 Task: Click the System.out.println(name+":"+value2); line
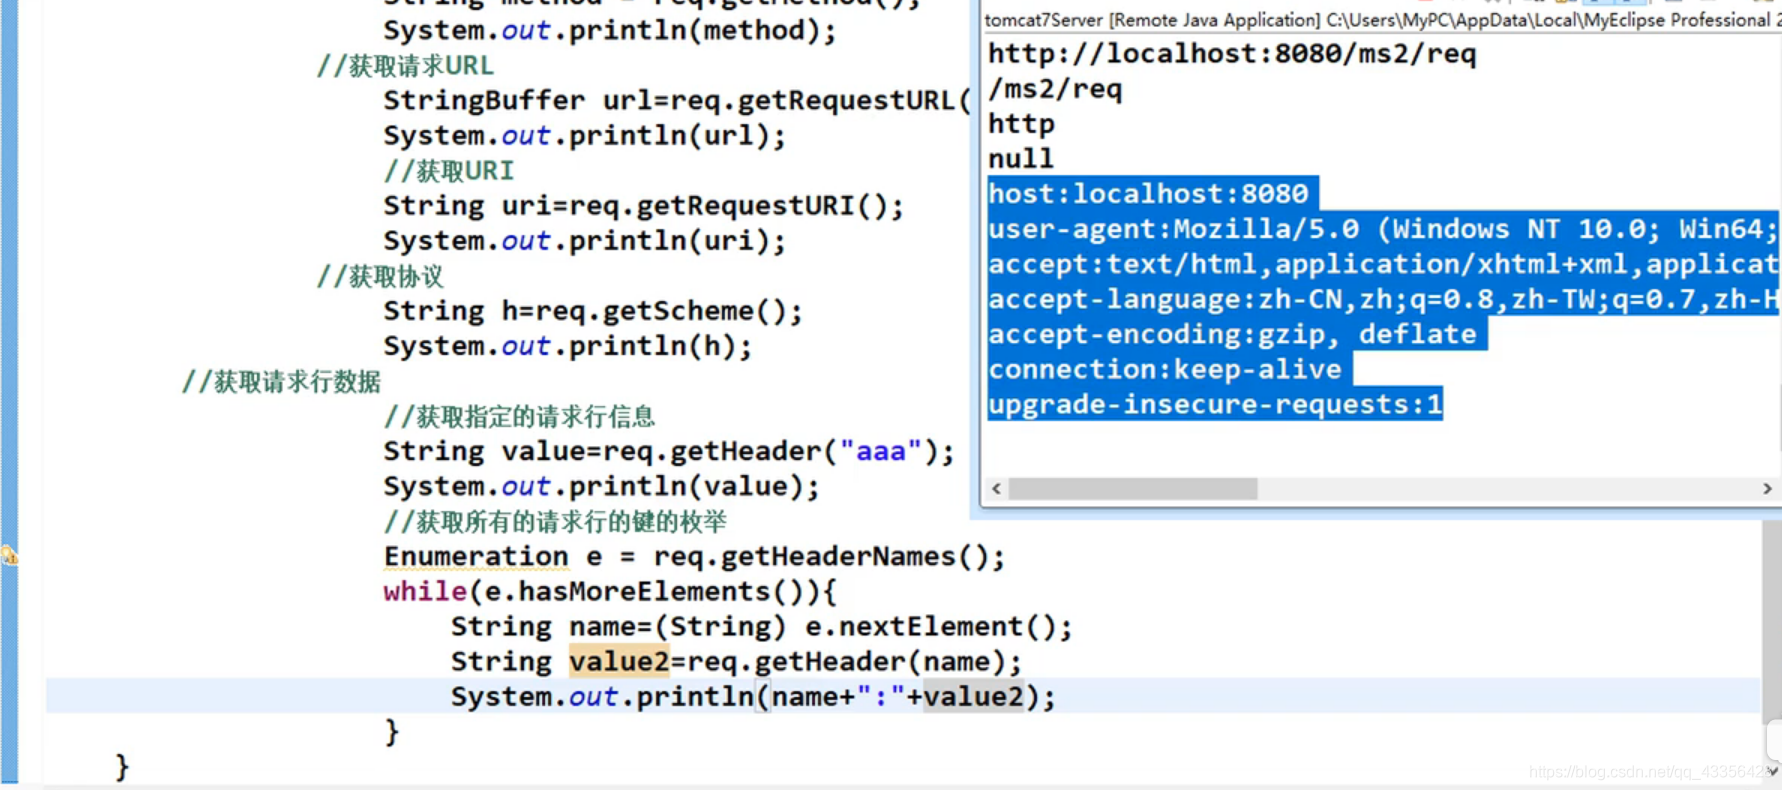pyautogui.click(x=753, y=697)
